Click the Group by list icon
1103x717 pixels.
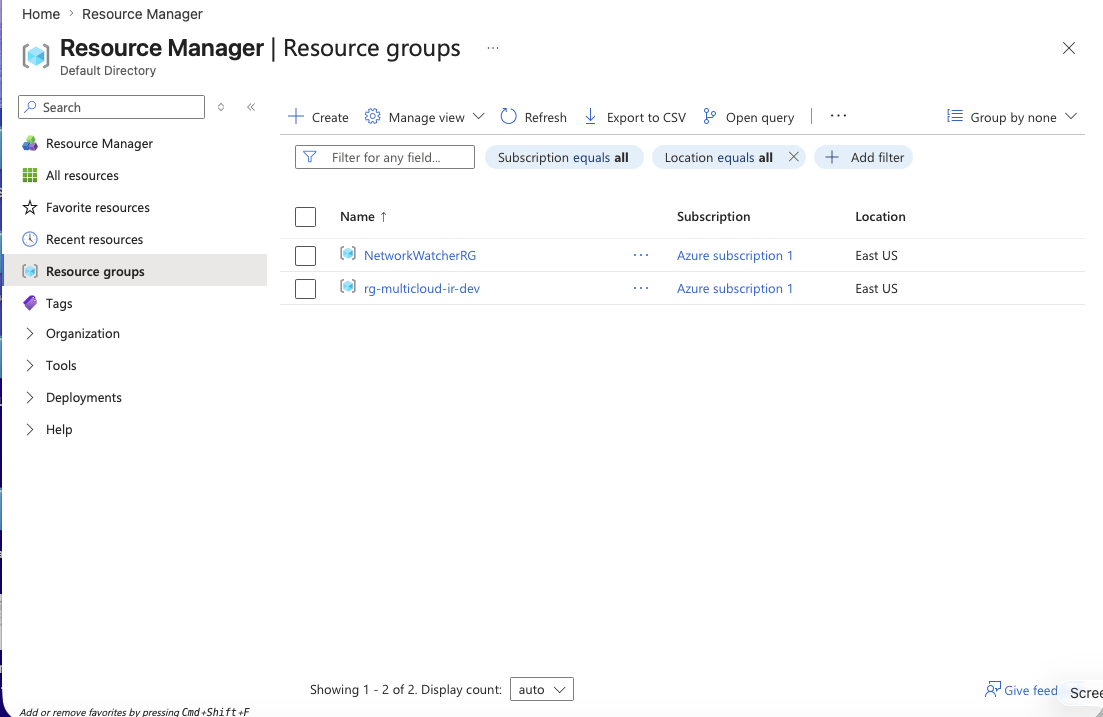point(955,116)
